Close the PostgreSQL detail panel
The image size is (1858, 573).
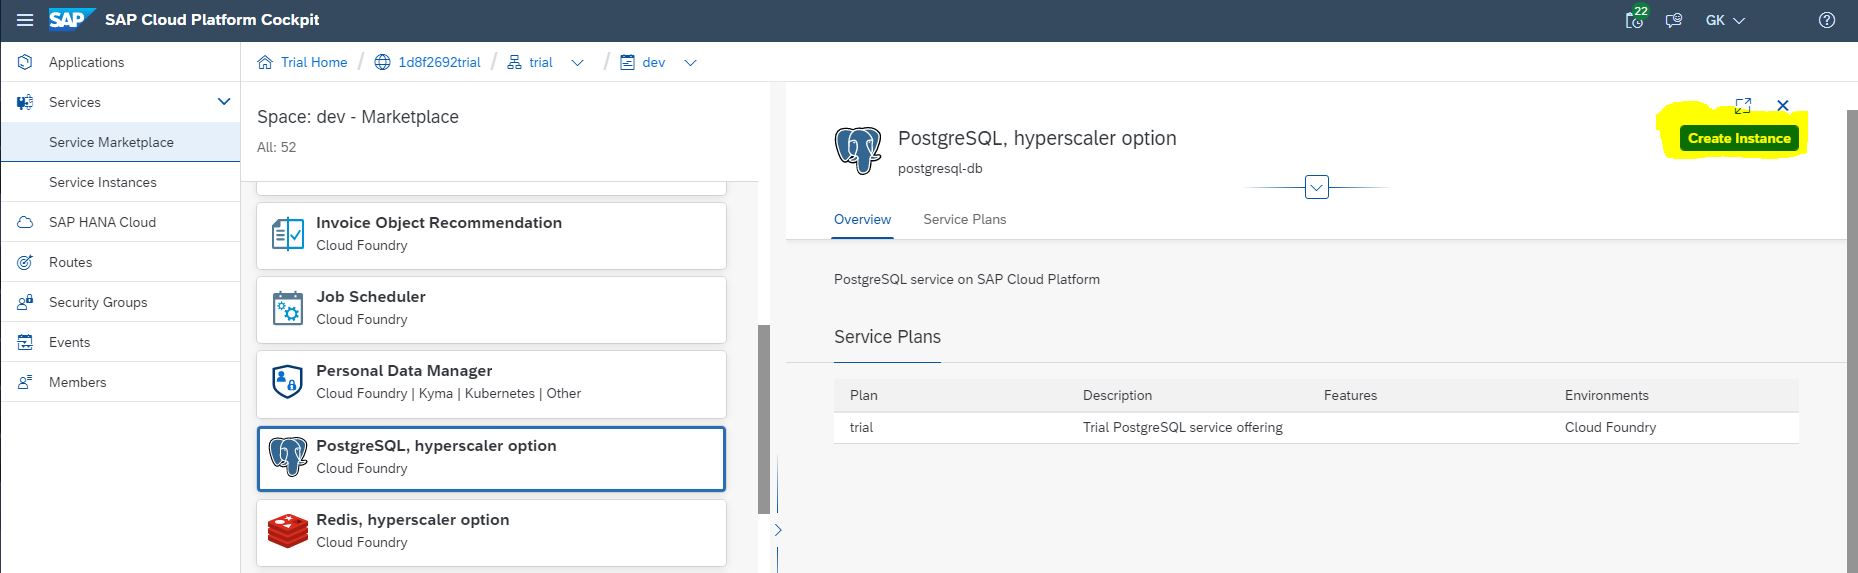(x=1783, y=105)
